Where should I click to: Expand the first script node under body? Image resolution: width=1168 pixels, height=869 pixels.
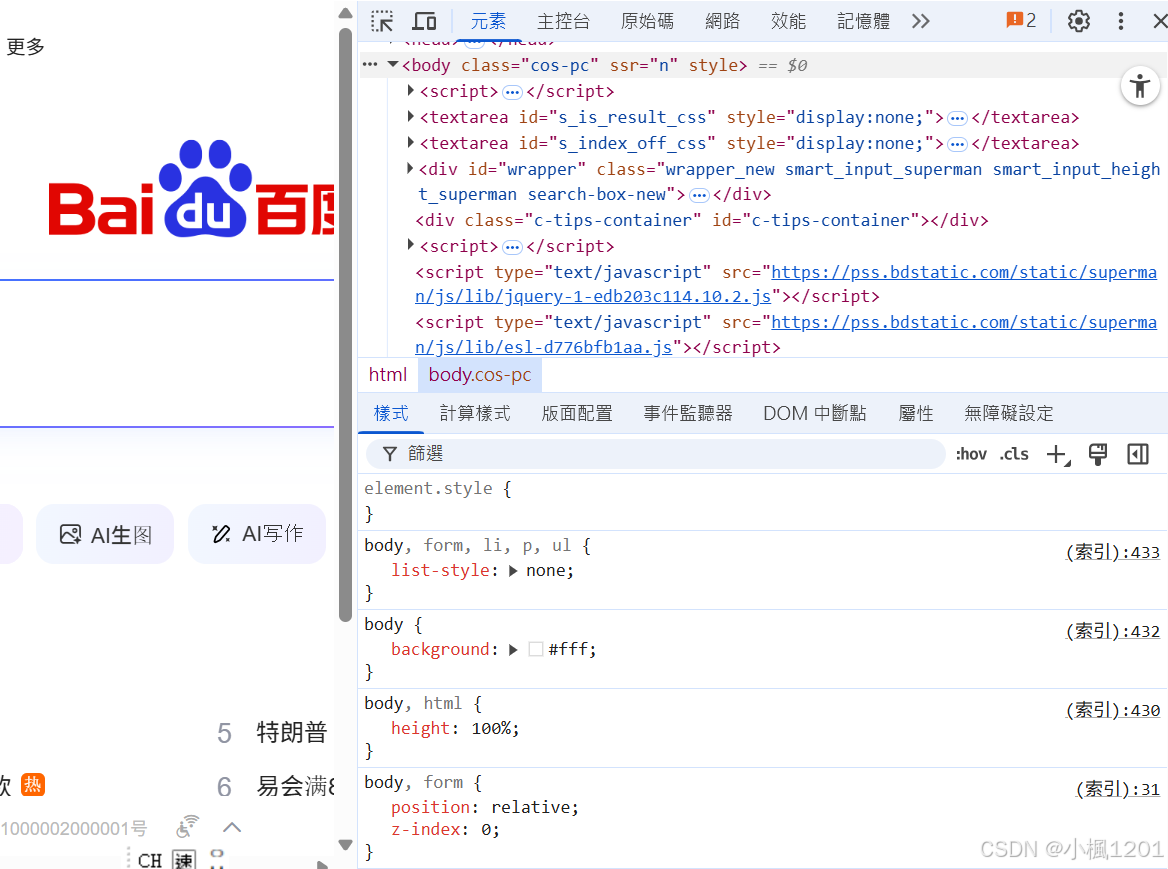click(410, 91)
